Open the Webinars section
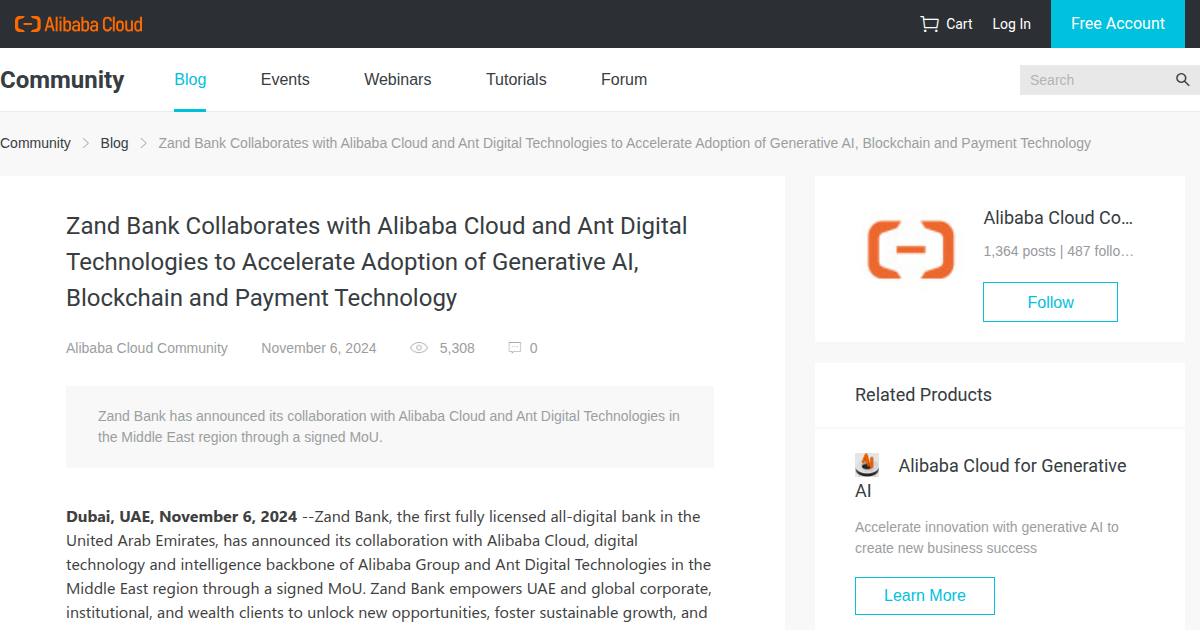 click(397, 79)
